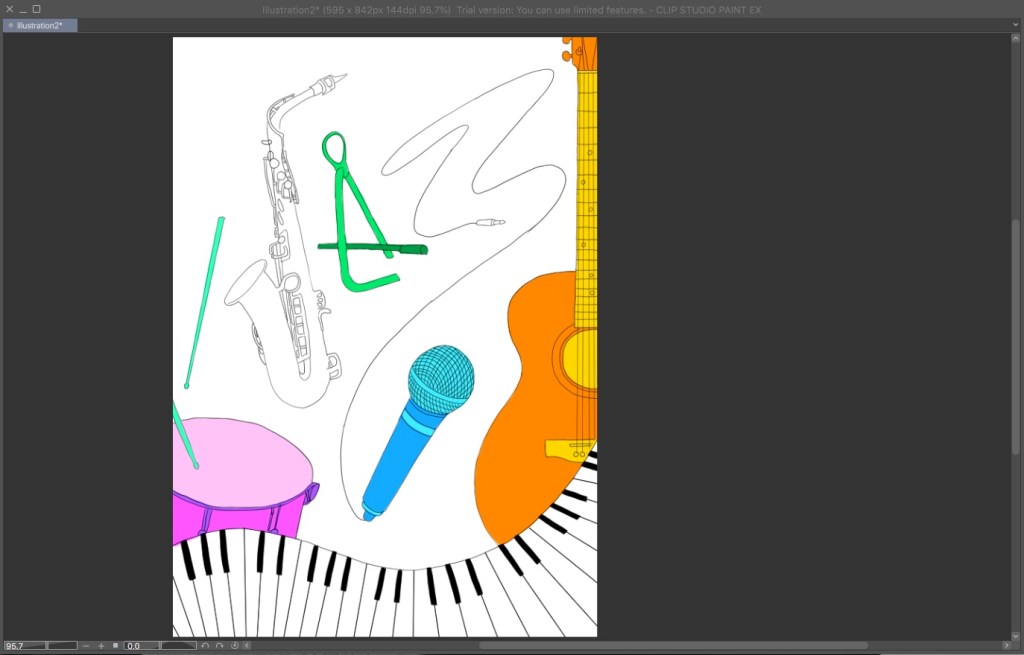The width and height of the screenshot is (1024, 655).
Task: Rotate the canvas left using the status bar icon
Action: (x=205, y=646)
